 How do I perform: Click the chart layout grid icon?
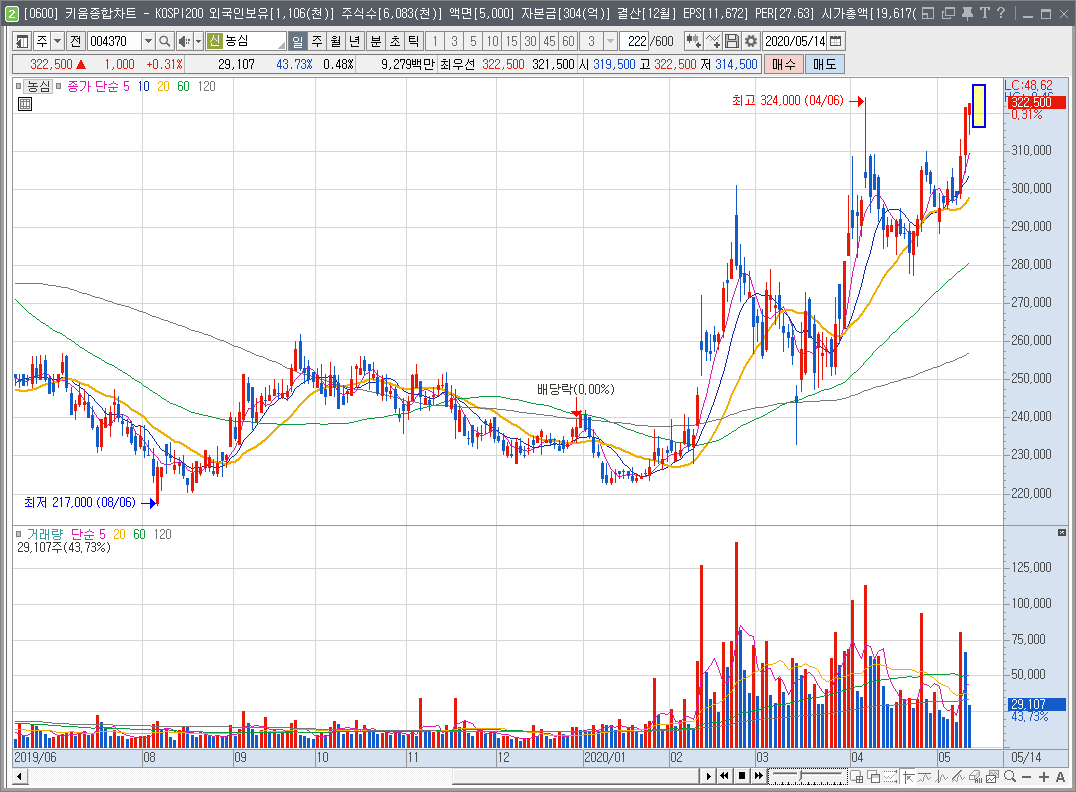pyautogui.click(x=856, y=776)
